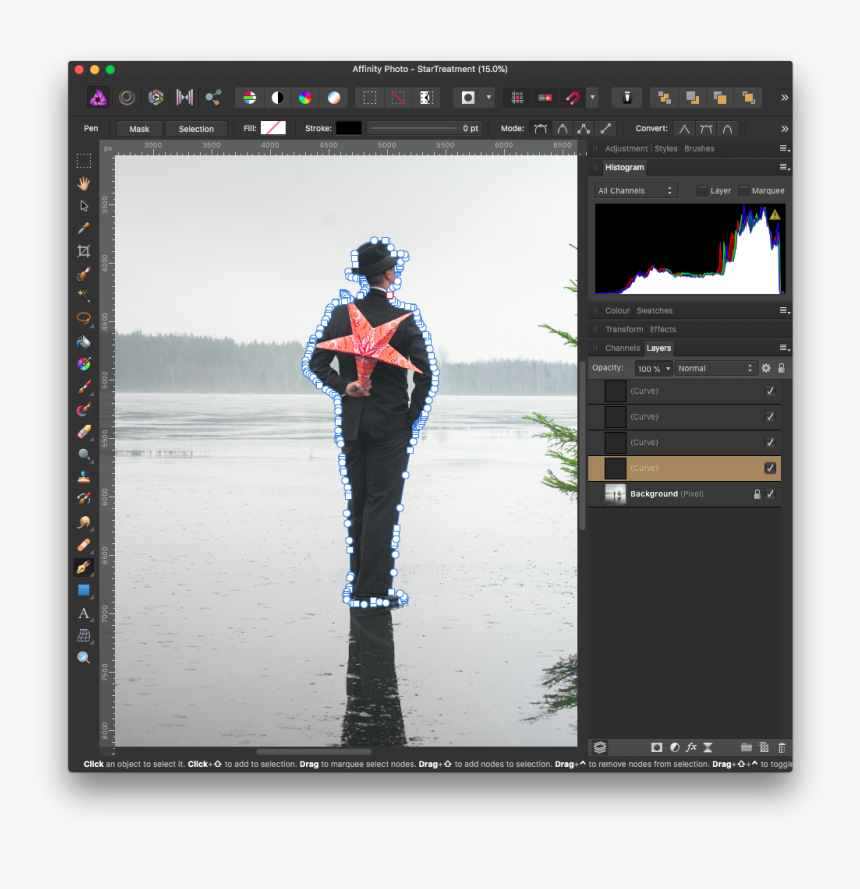Open the Swatches tab

654,310
